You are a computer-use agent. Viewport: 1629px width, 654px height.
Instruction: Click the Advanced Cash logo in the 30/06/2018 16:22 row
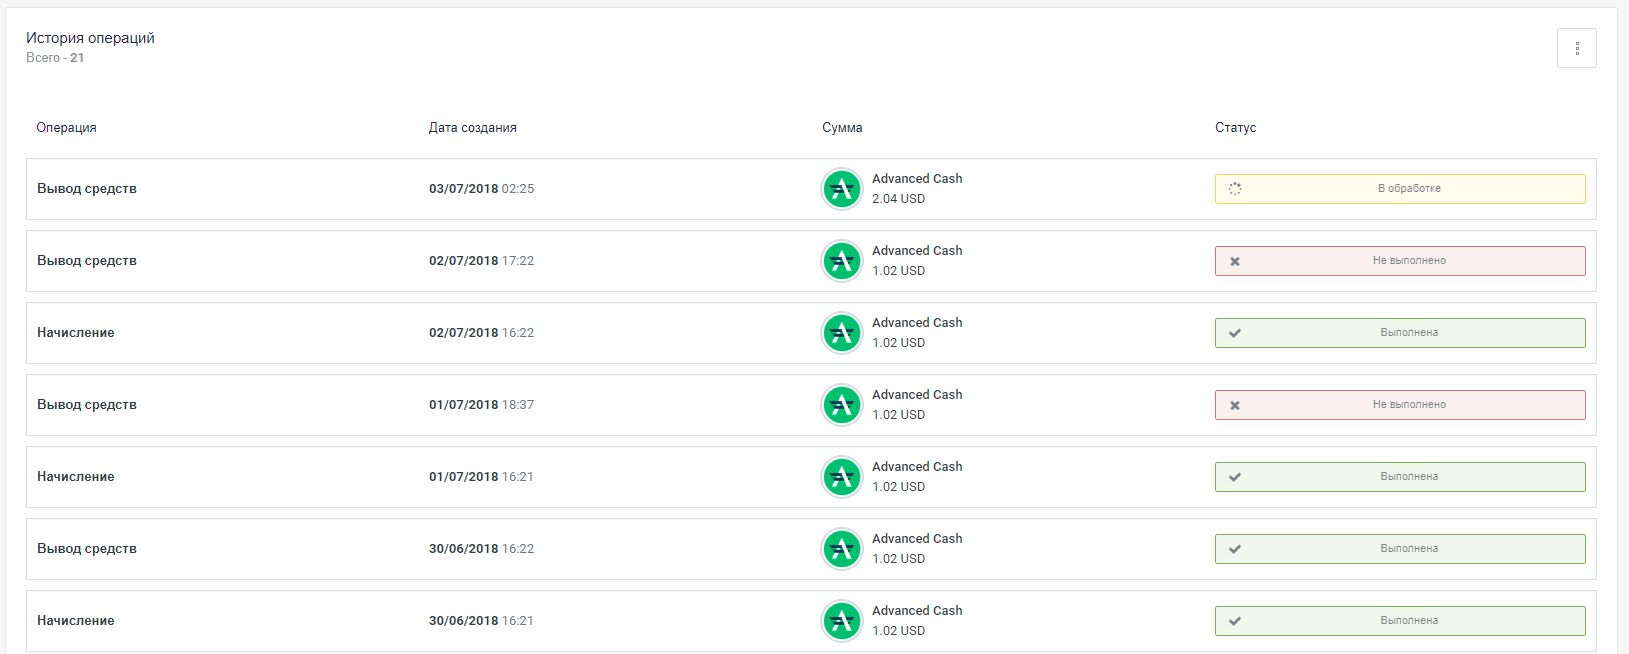click(841, 549)
